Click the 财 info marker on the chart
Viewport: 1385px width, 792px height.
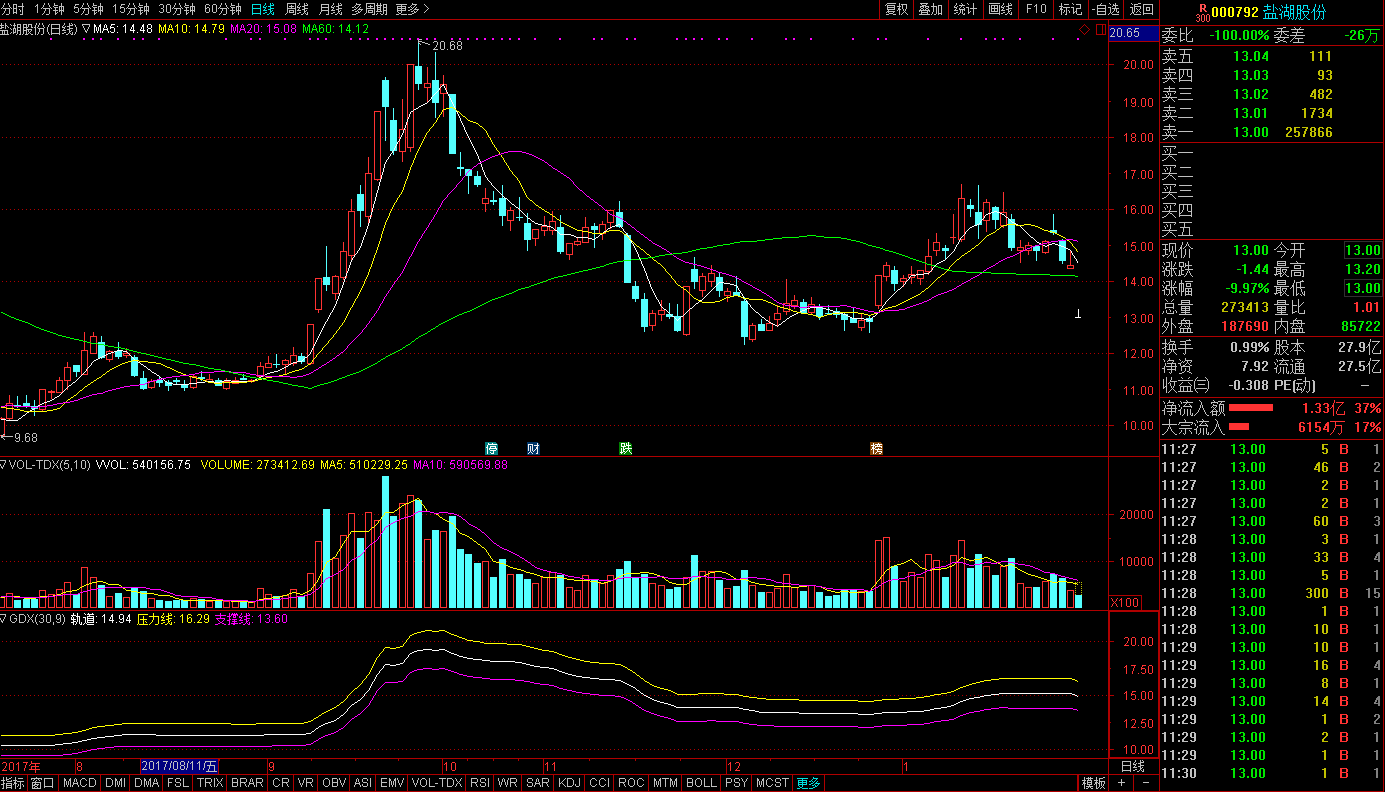pyautogui.click(x=533, y=448)
